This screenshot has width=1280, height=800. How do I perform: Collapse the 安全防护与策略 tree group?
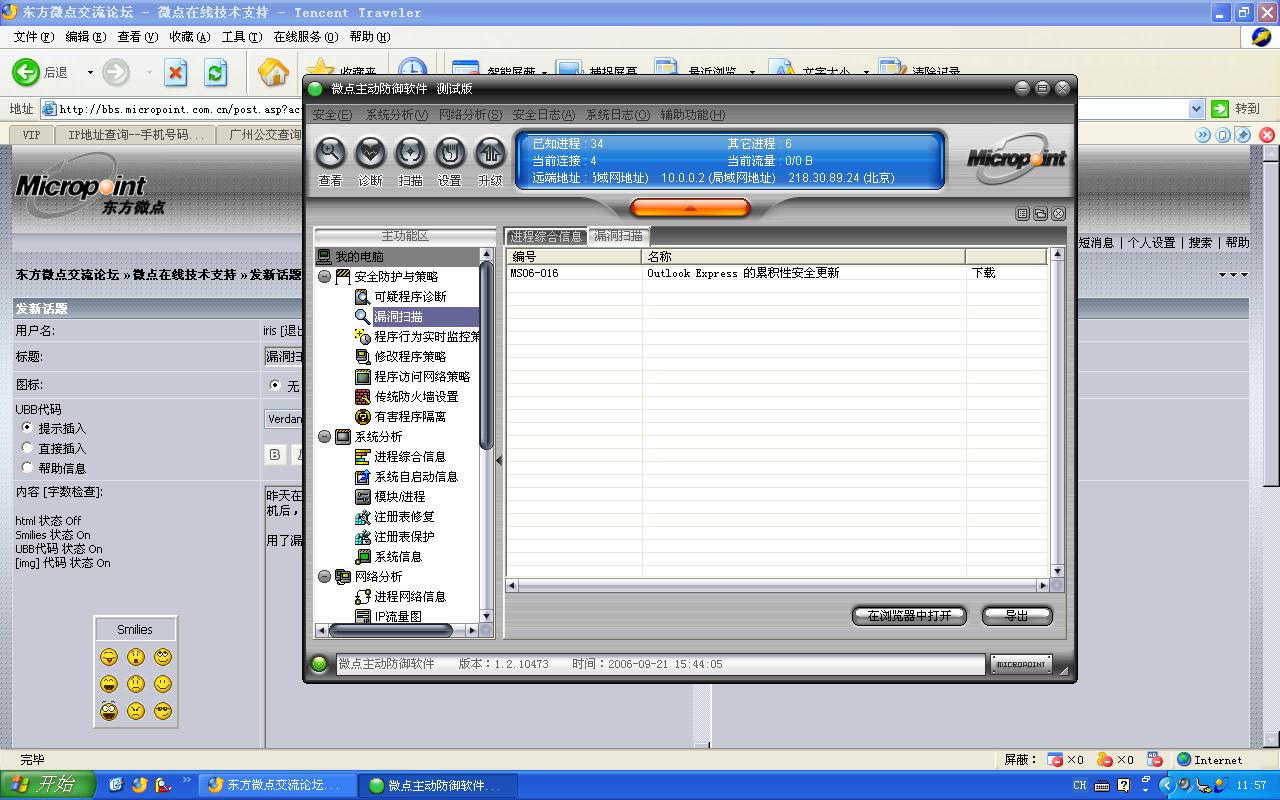click(x=325, y=277)
